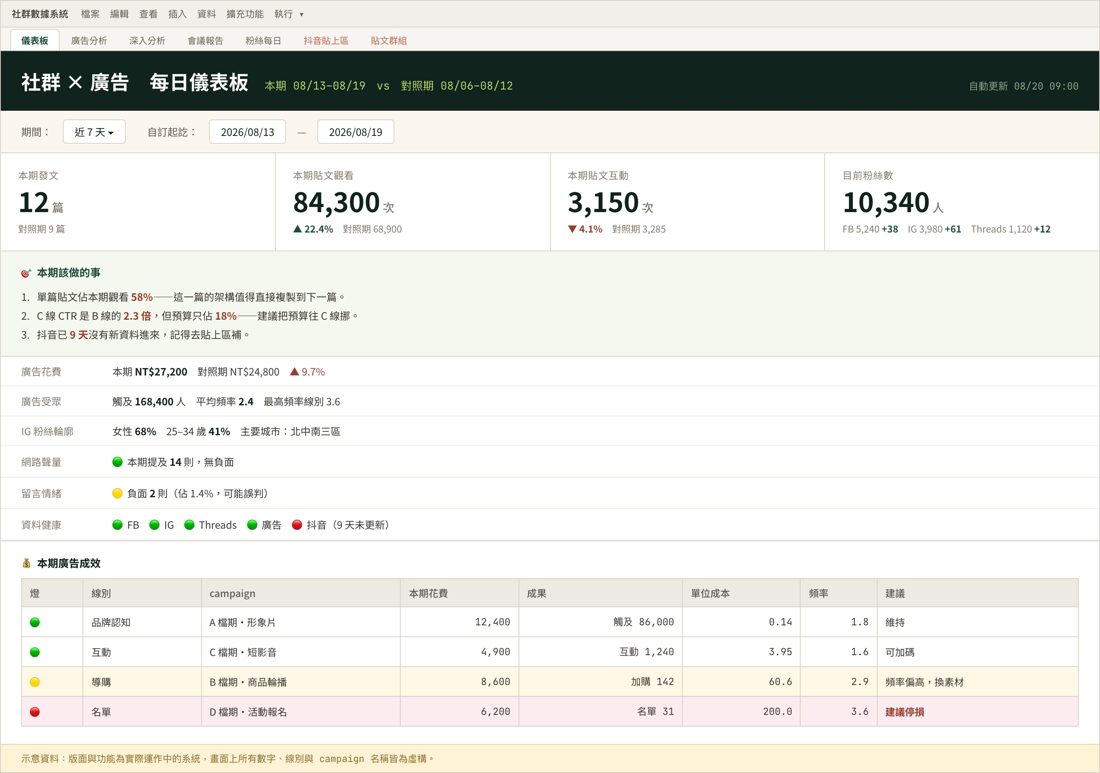Switch to the 粉絲每日 tab
The height and width of the screenshot is (773, 1100).
263,41
